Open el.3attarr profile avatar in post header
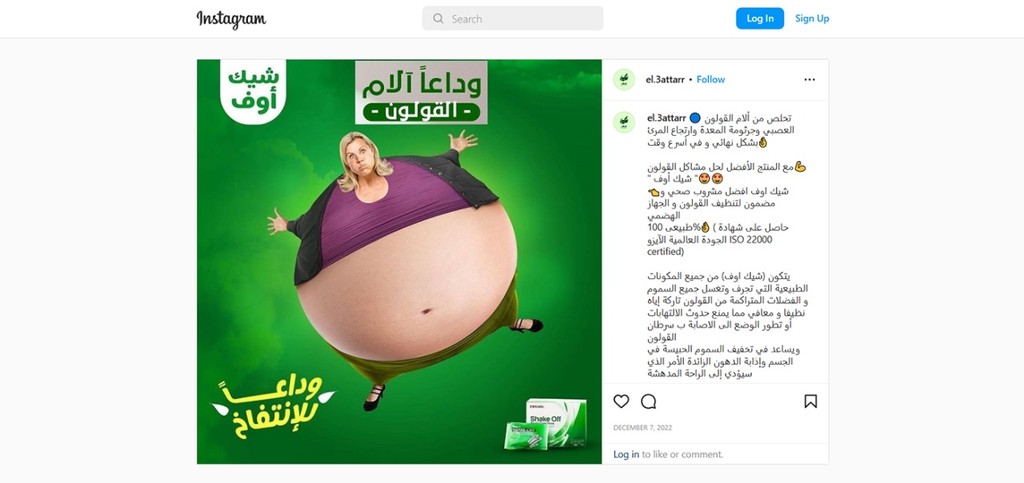The height and width of the screenshot is (483, 1024). point(624,80)
